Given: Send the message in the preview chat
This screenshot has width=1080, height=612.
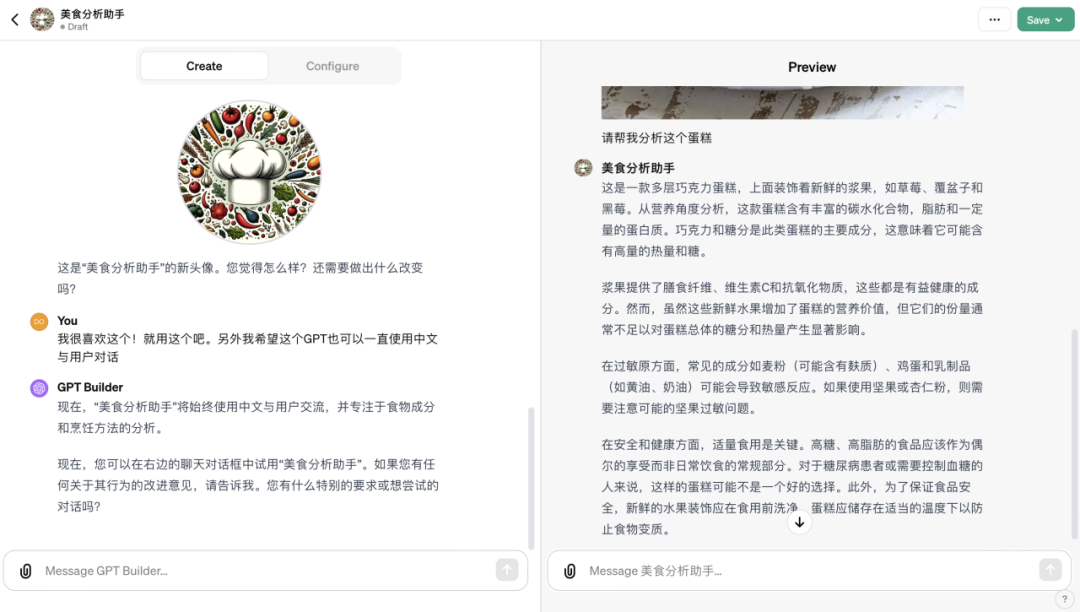Looking at the screenshot, I should [1050, 570].
